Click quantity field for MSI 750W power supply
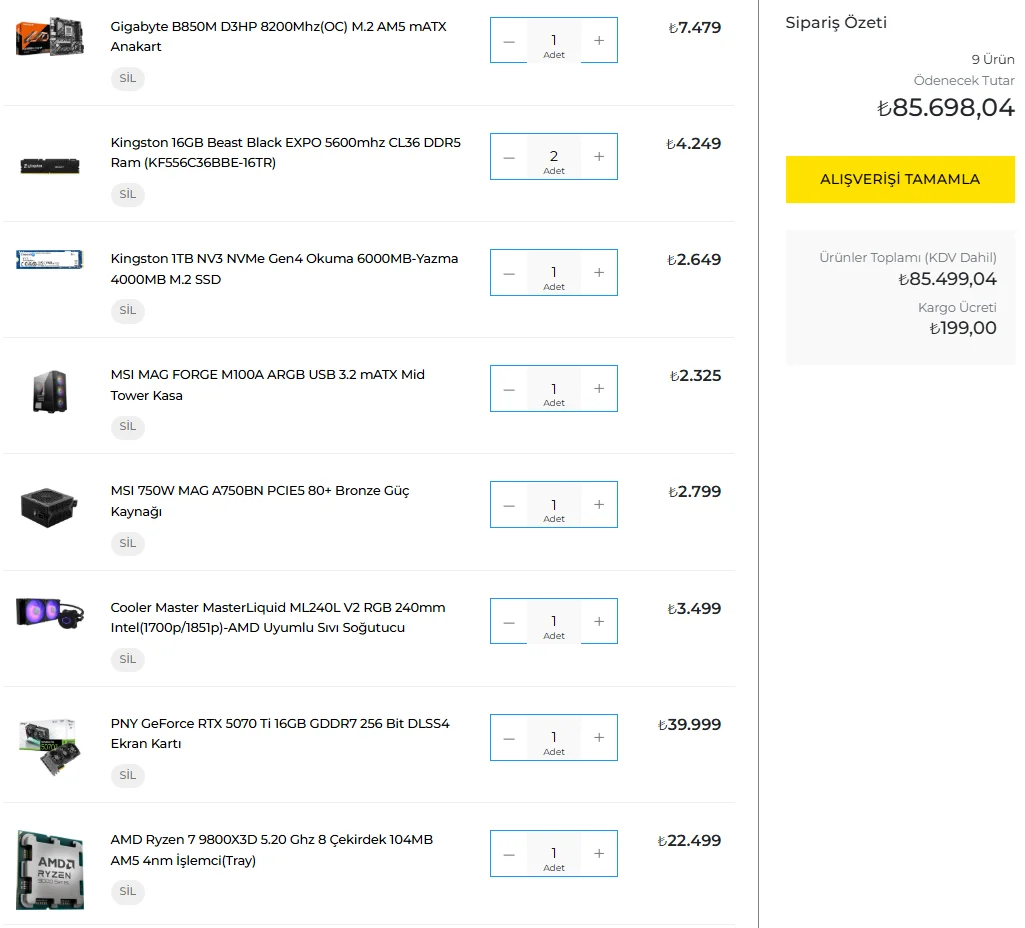This screenshot has height=928, width=1025. click(x=554, y=505)
